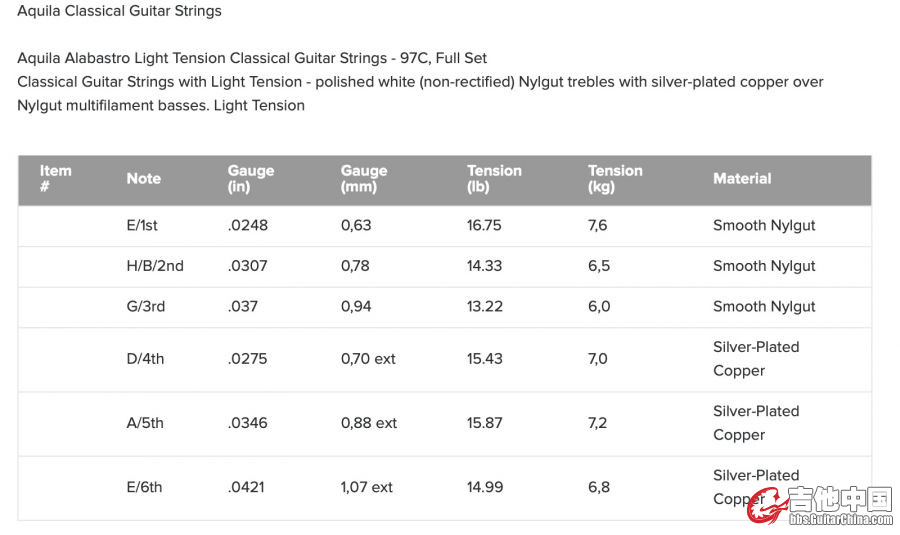
Task: Click the Gauge (in) column header
Action: click(250, 179)
